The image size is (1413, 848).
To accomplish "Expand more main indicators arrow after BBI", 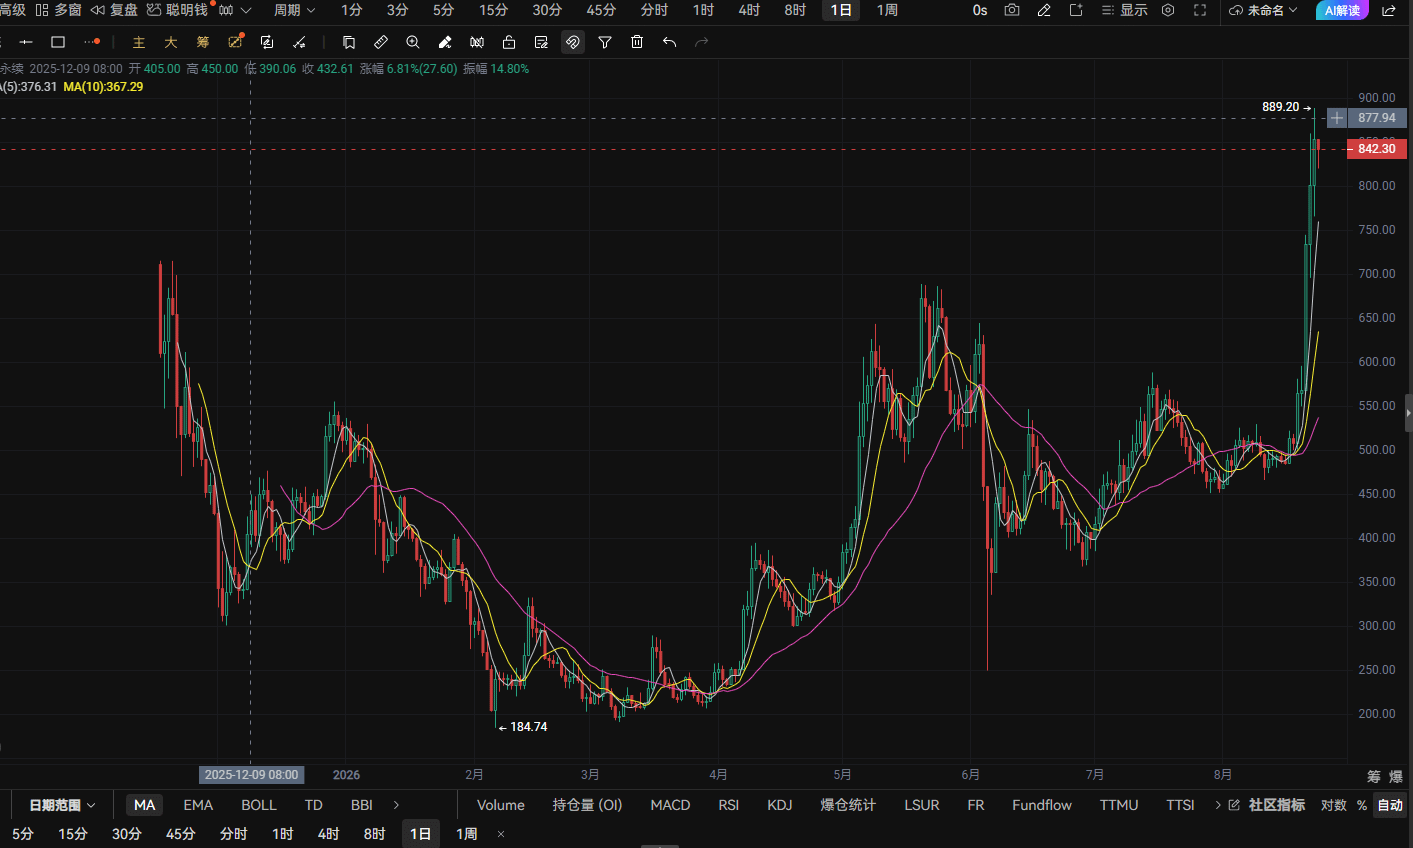I will click(x=397, y=805).
